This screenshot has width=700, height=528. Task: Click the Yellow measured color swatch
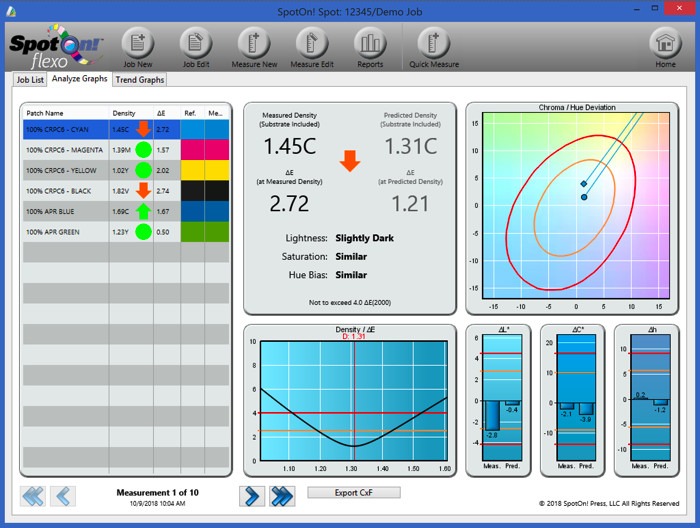[217, 170]
